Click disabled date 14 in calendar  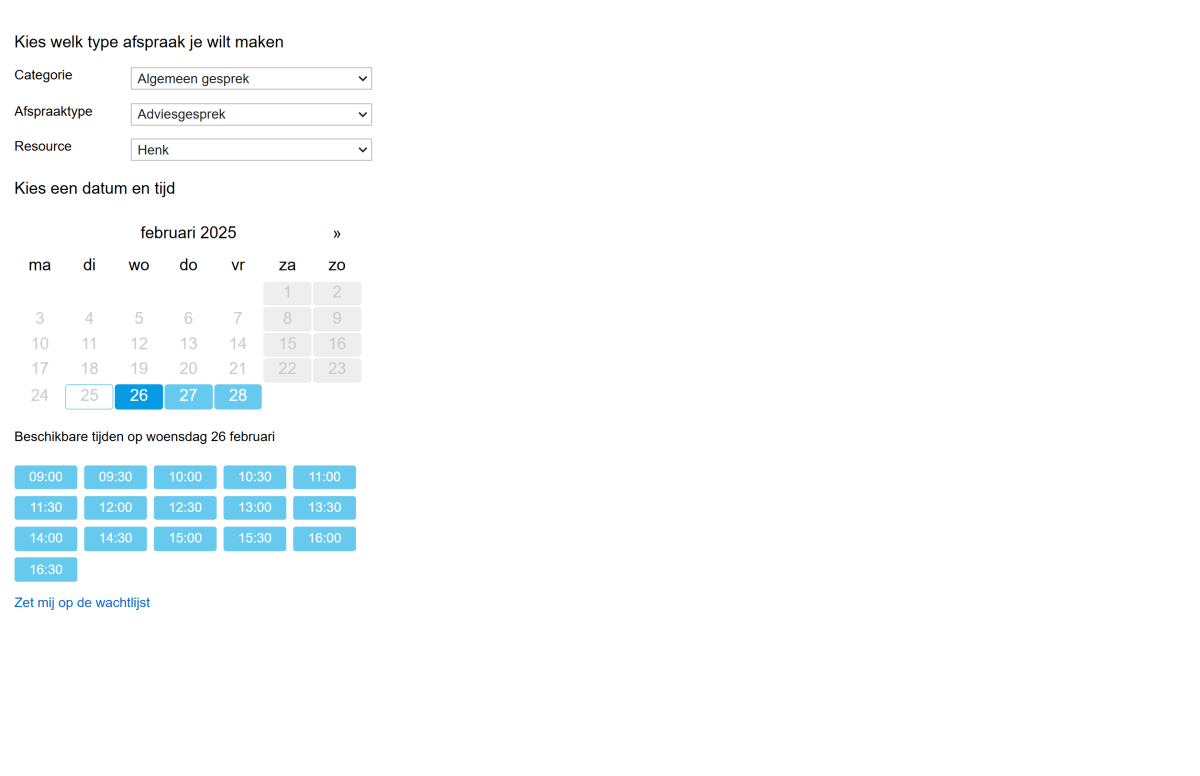pyautogui.click(x=238, y=344)
